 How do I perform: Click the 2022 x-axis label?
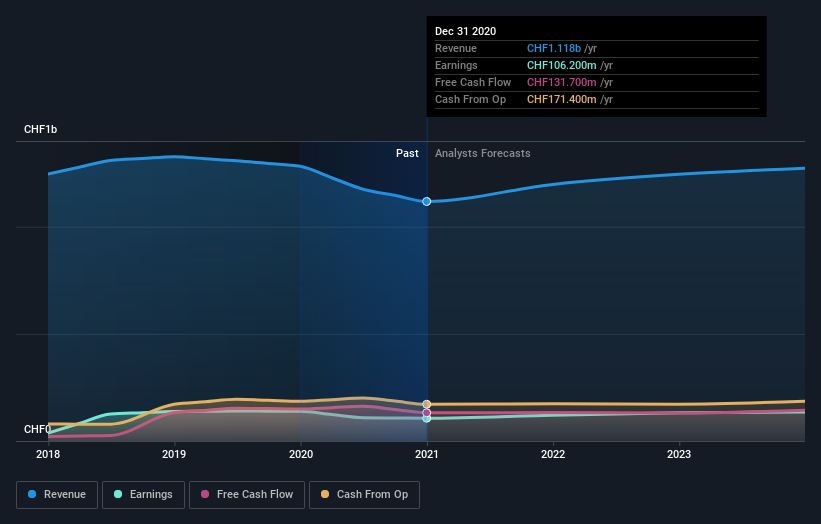(x=553, y=454)
